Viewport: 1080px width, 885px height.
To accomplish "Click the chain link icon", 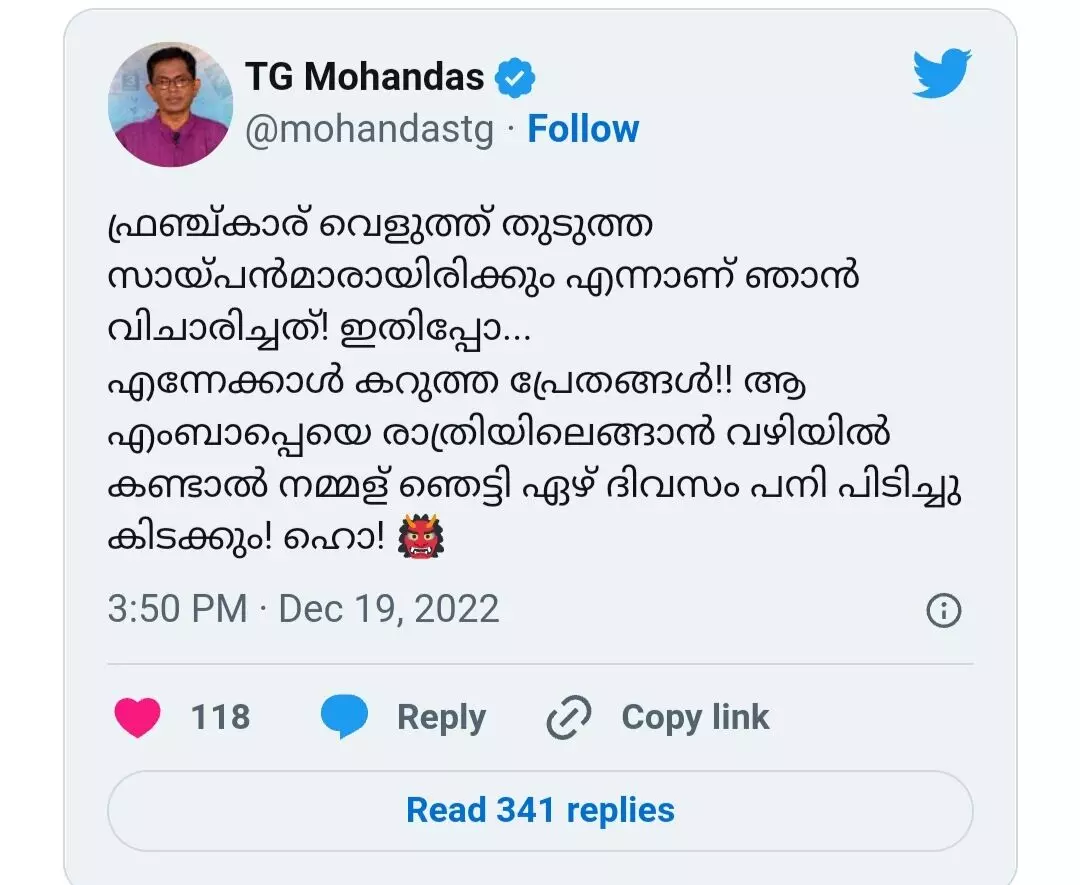I will tap(570, 717).
